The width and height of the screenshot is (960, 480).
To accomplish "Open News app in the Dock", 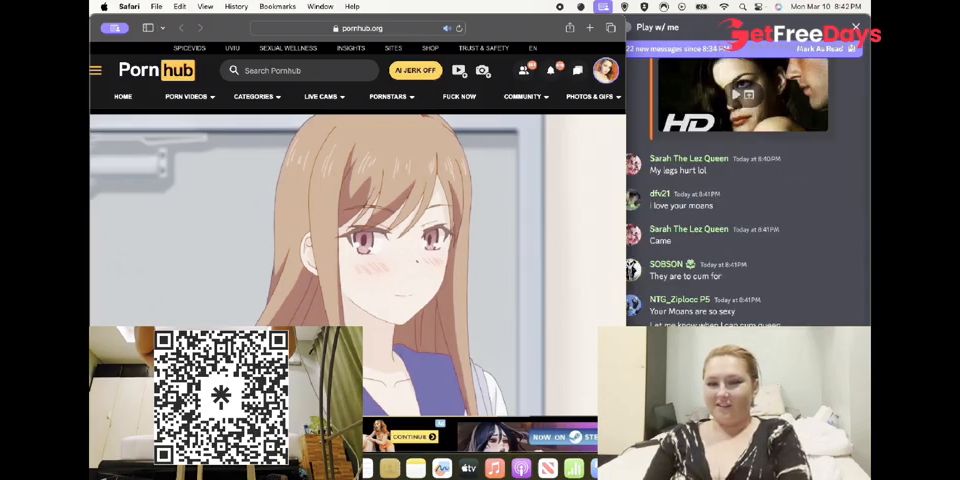I will pos(548,468).
